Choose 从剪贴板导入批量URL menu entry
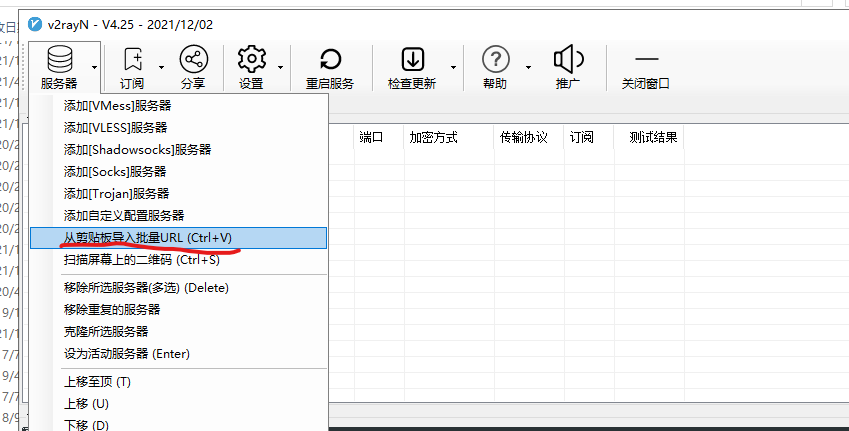The width and height of the screenshot is (849, 431). pos(147,238)
